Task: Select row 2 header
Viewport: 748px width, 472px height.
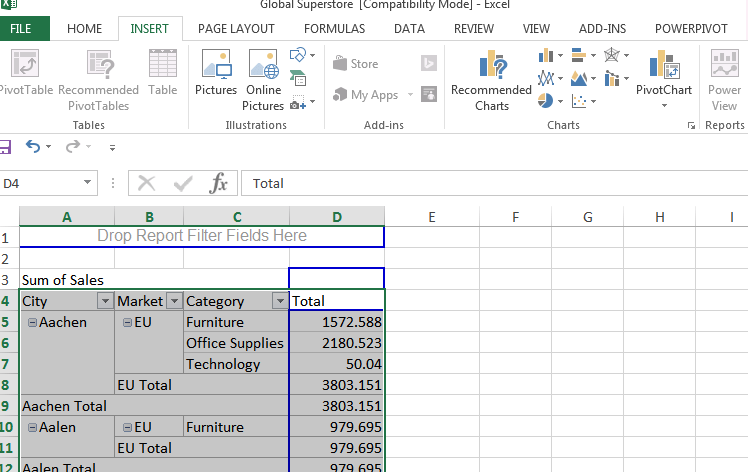Action: (x=9, y=259)
